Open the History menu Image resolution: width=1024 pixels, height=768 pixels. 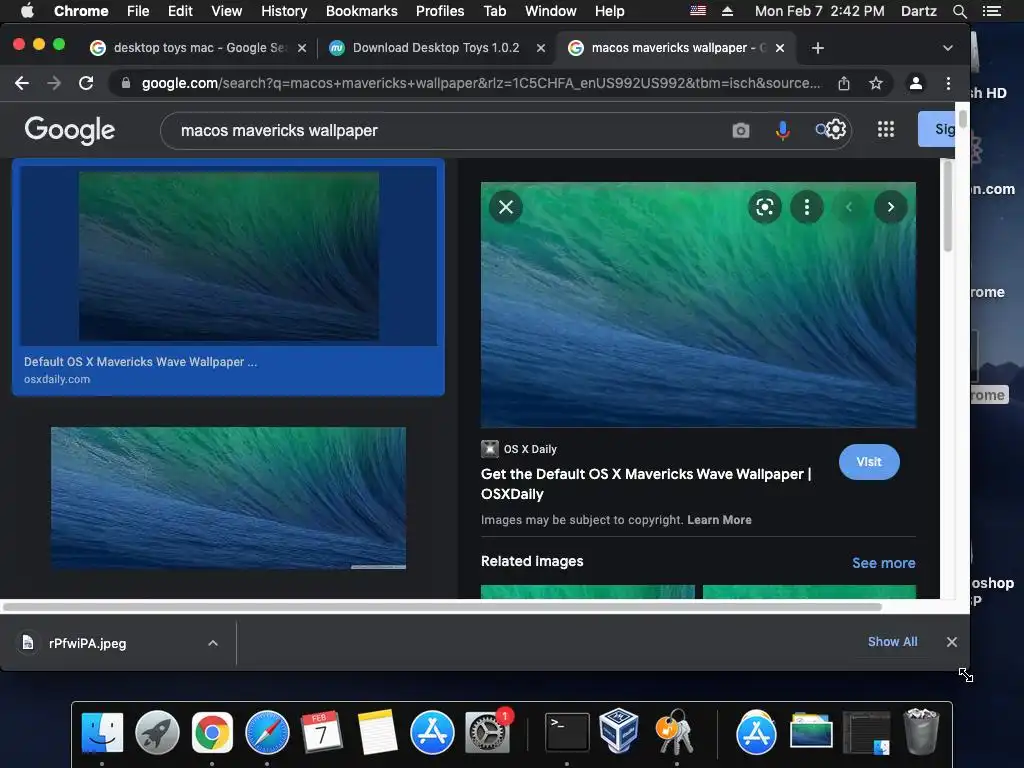[283, 11]
